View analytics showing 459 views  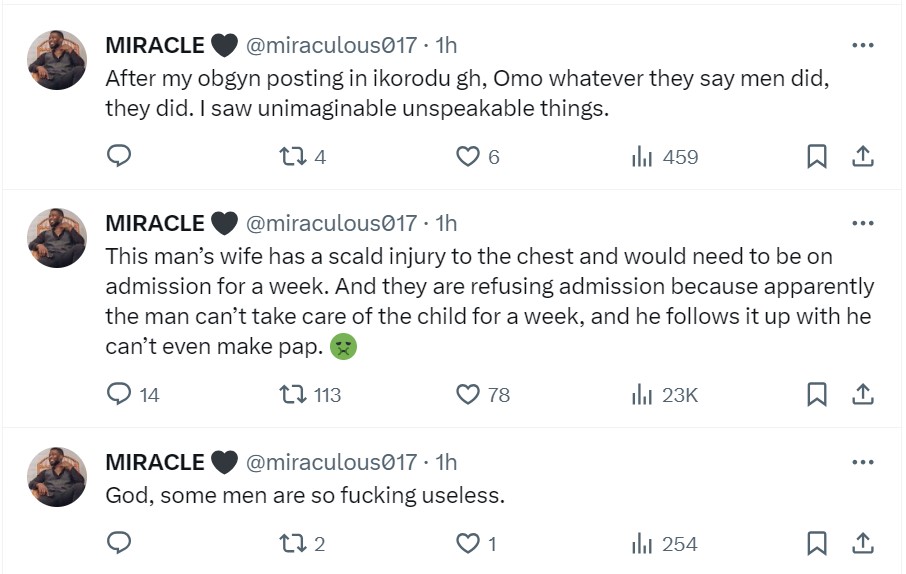642,157
